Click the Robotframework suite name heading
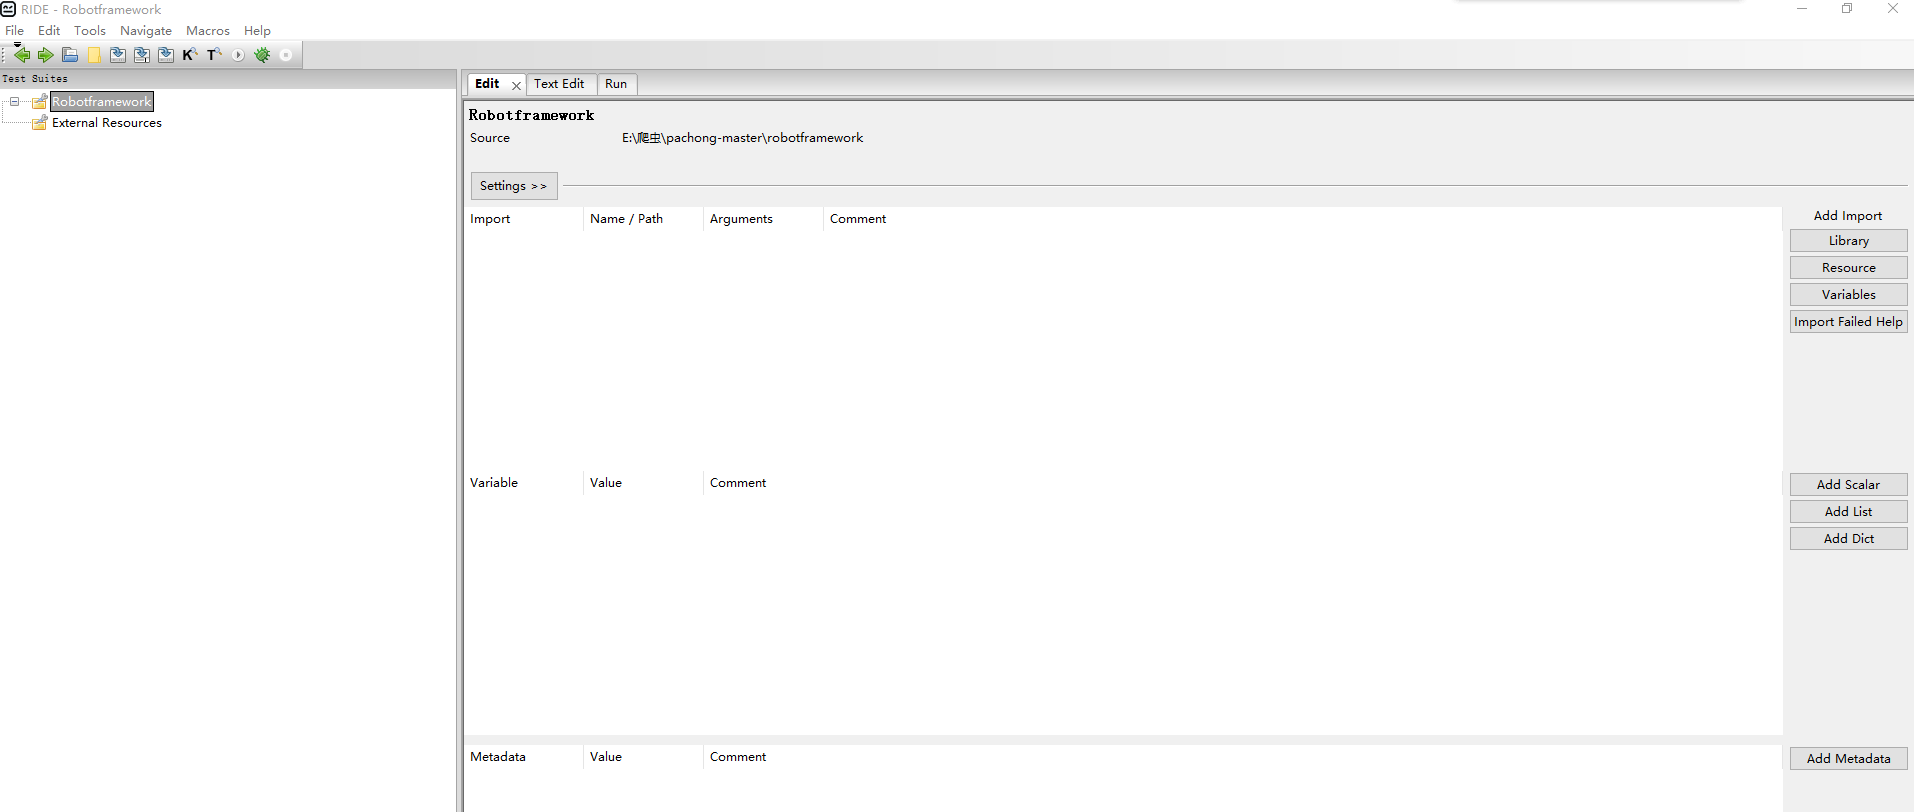This screenshot has height=812, width=1914. [531, 115]
